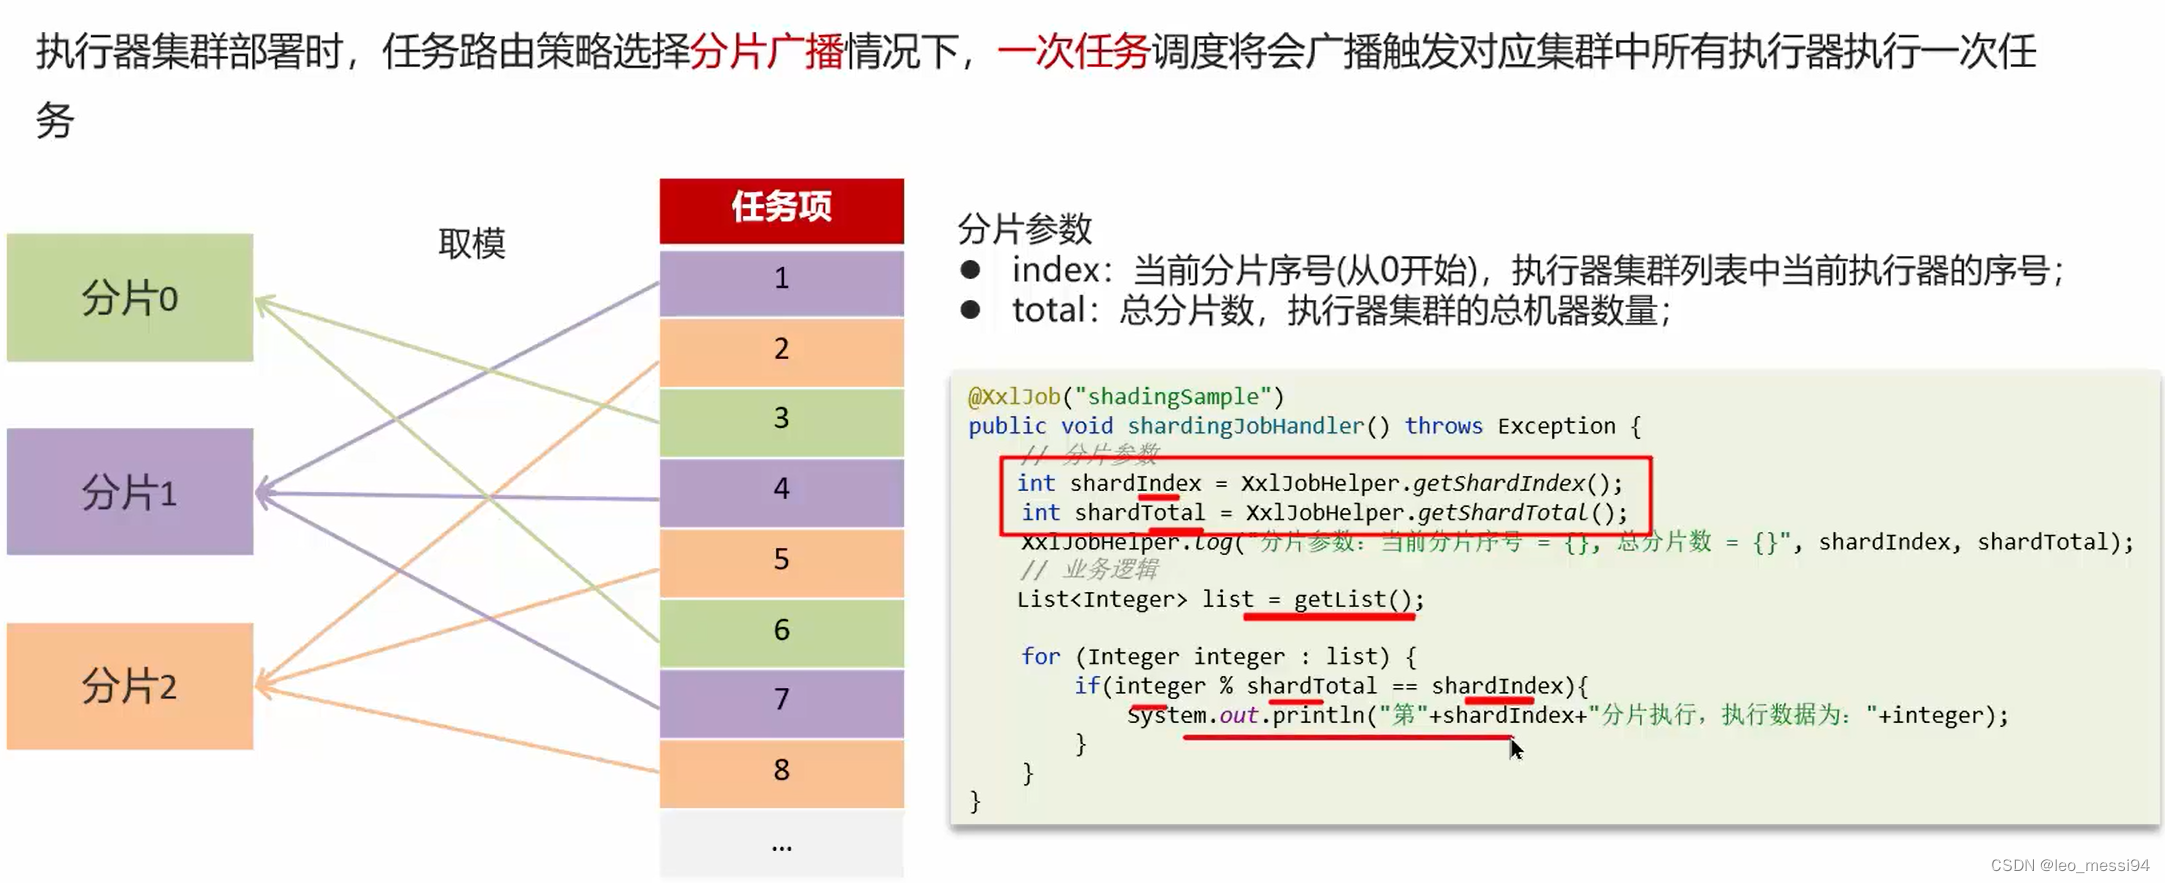
Task: Select task item row 8
Action: click(781, 773)
